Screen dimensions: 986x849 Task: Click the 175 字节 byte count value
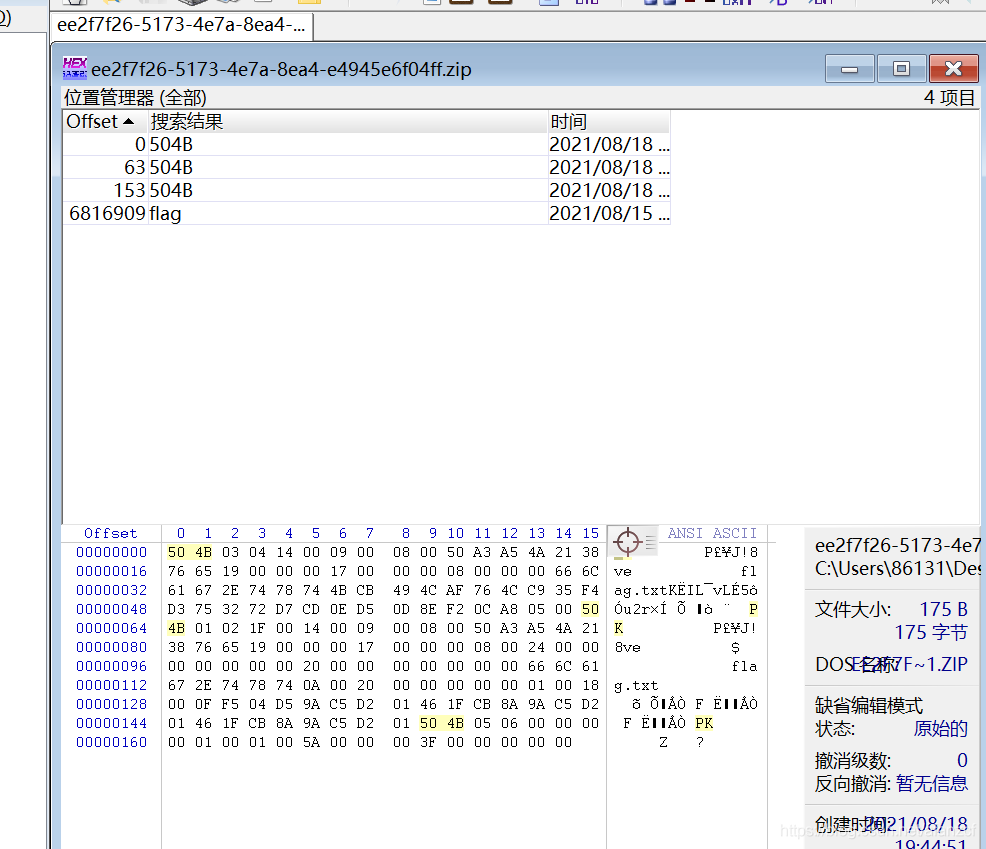931,632
